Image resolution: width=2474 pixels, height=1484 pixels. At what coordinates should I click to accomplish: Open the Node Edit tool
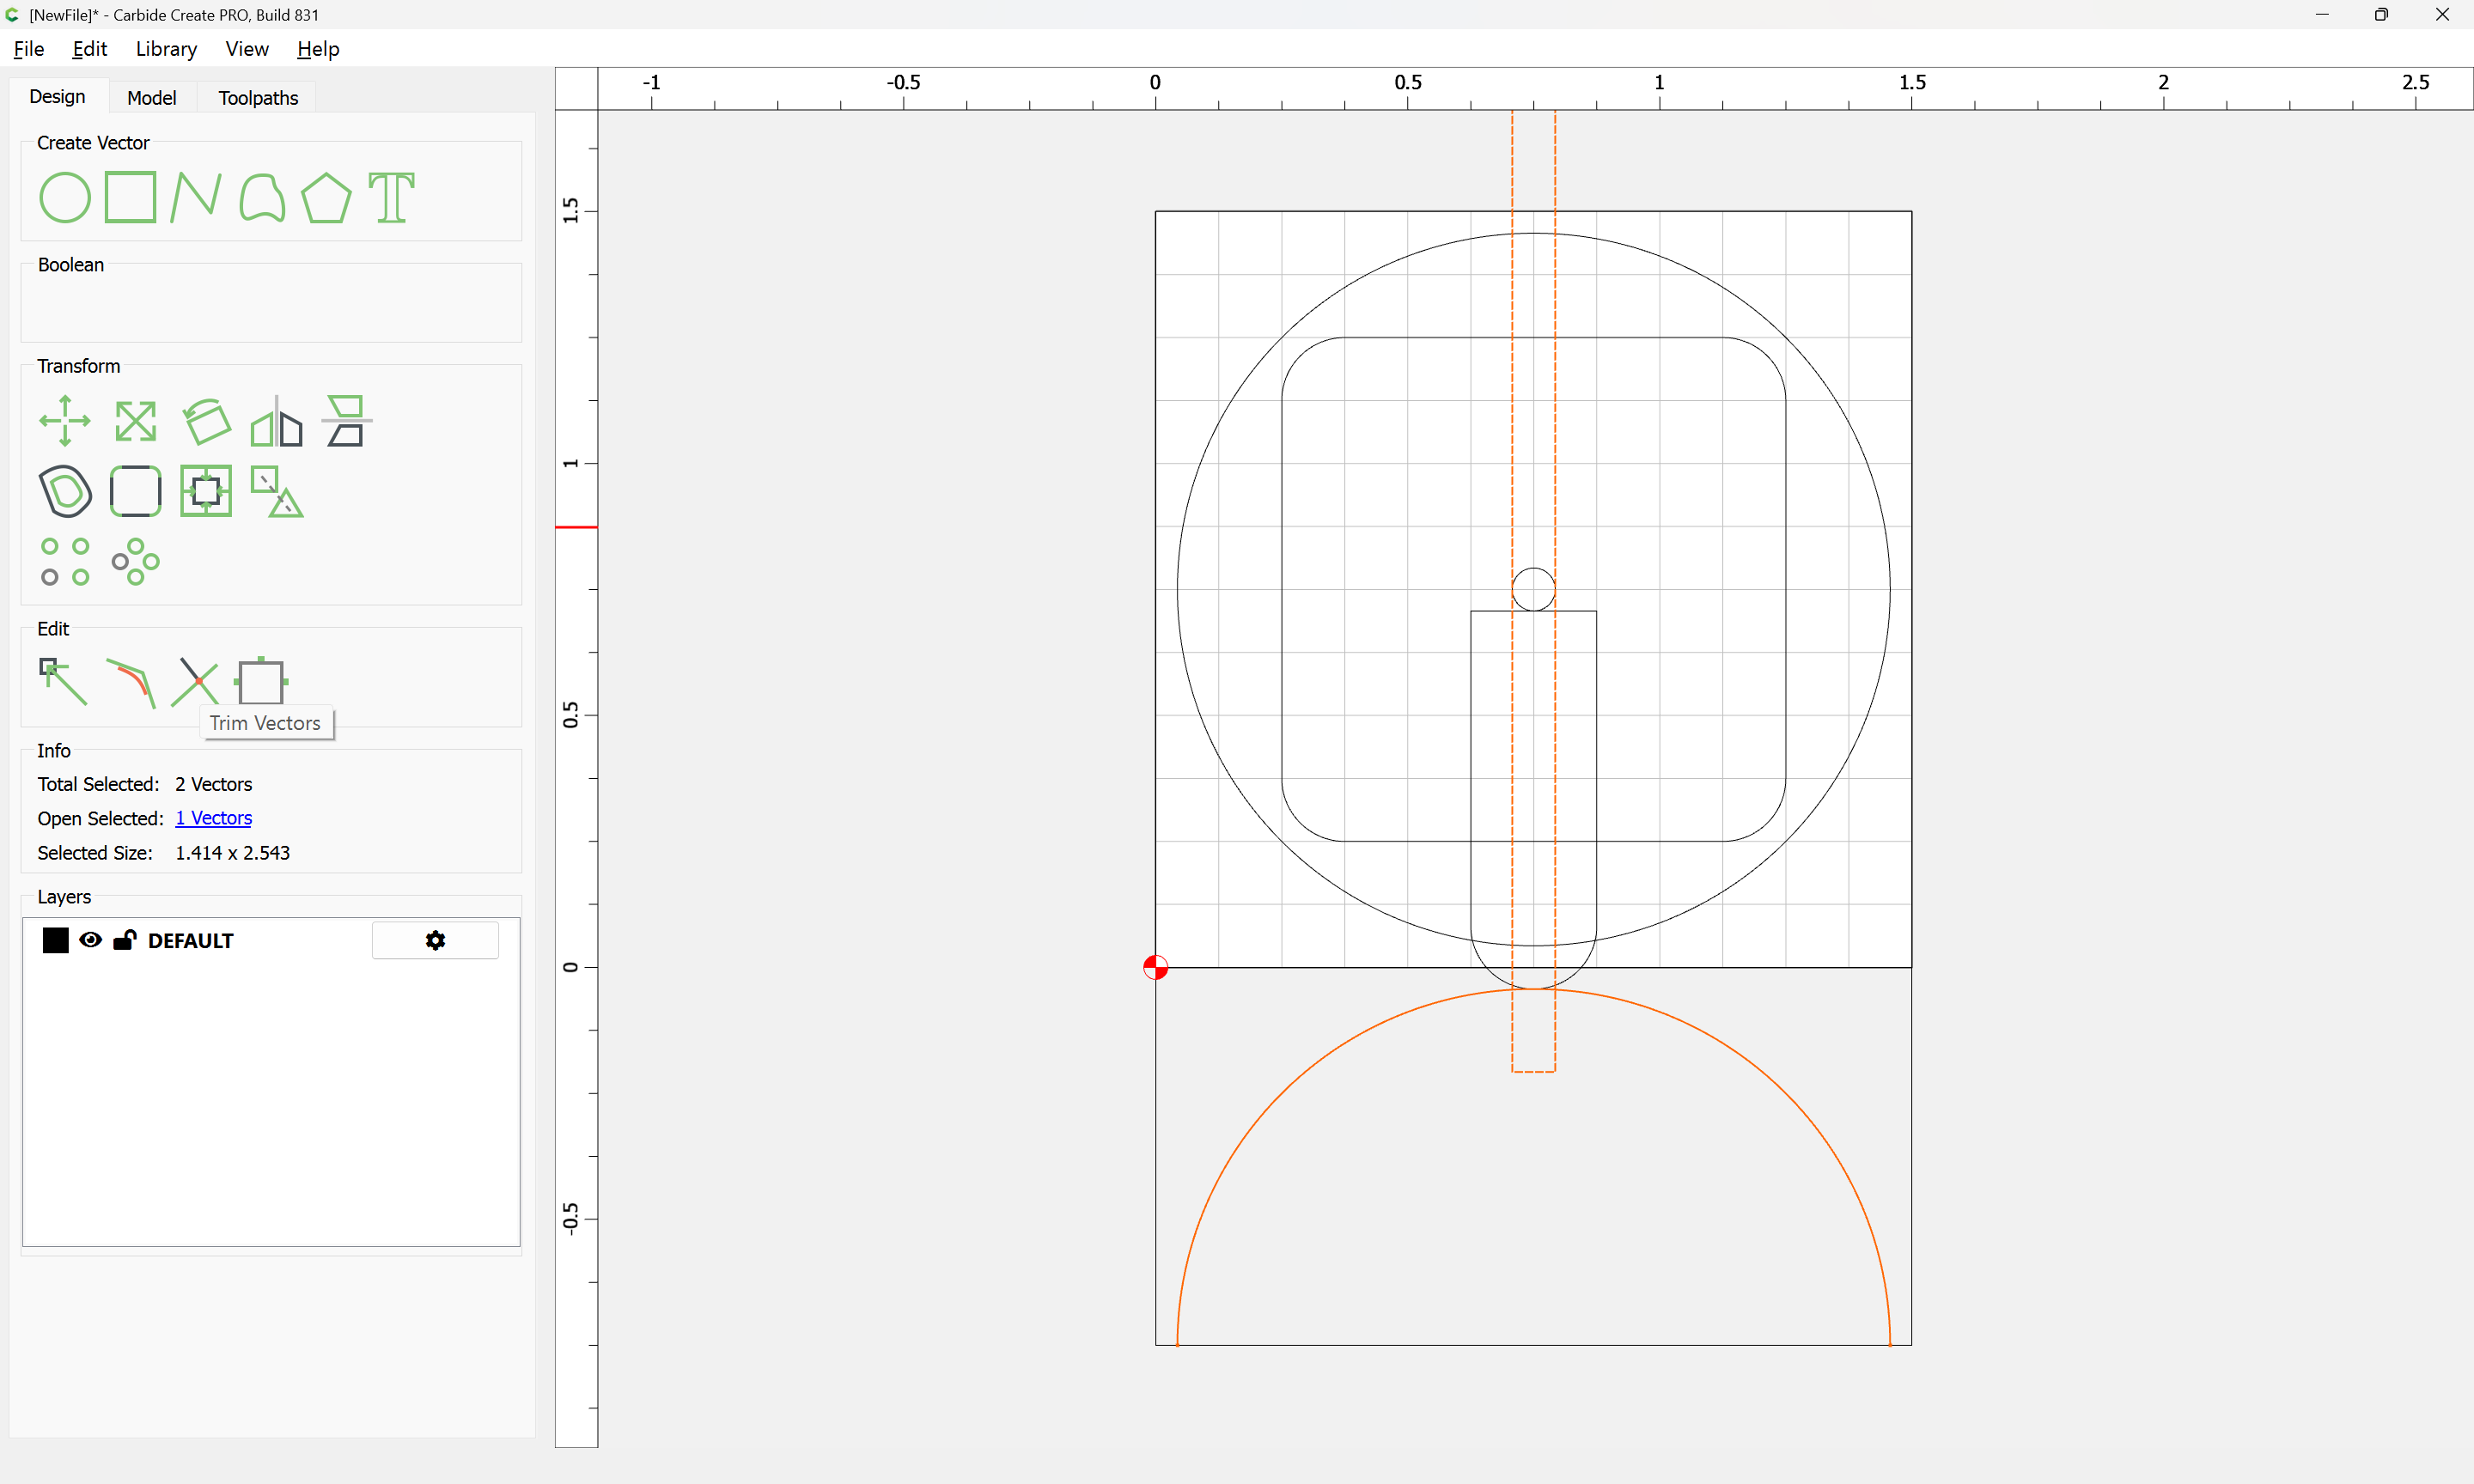click(x=62, y=682)
